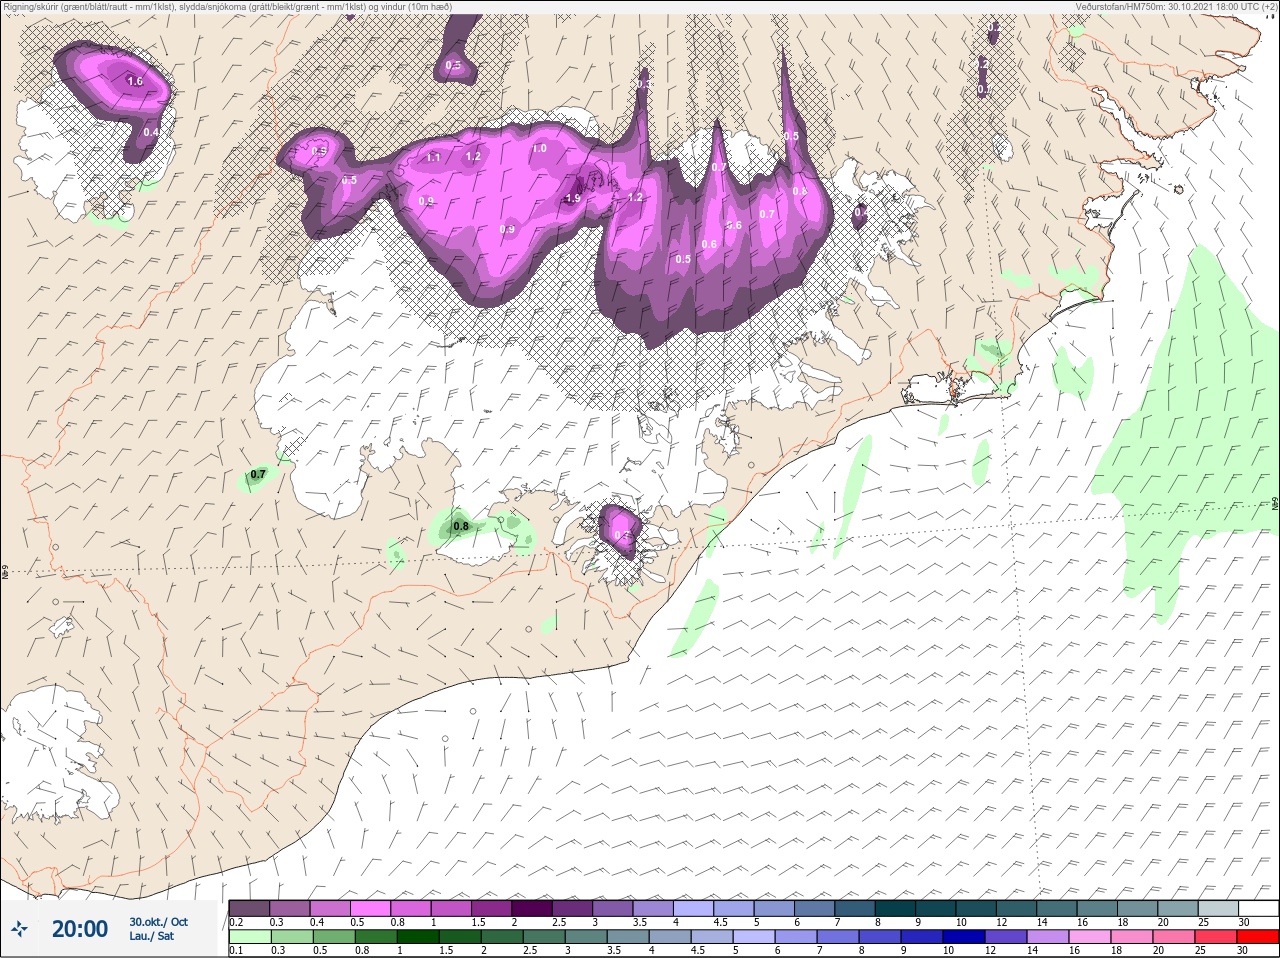Click the 4.5 label in the upper legend row
Viewport: 1280px width, 958px height.
click(721, 922)
